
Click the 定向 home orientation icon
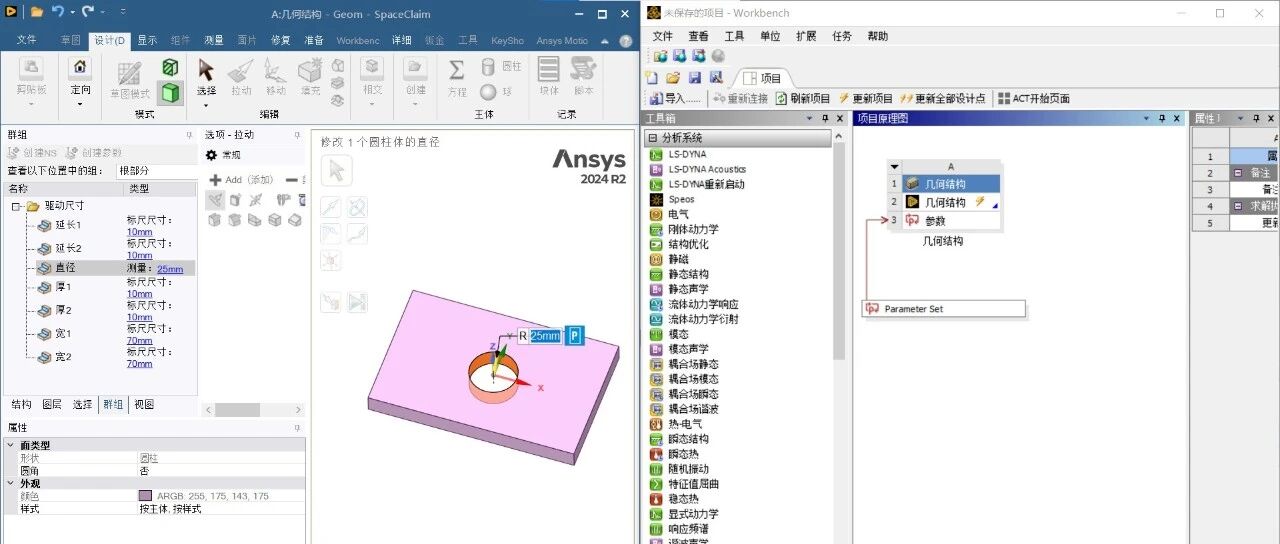point(80,67)
